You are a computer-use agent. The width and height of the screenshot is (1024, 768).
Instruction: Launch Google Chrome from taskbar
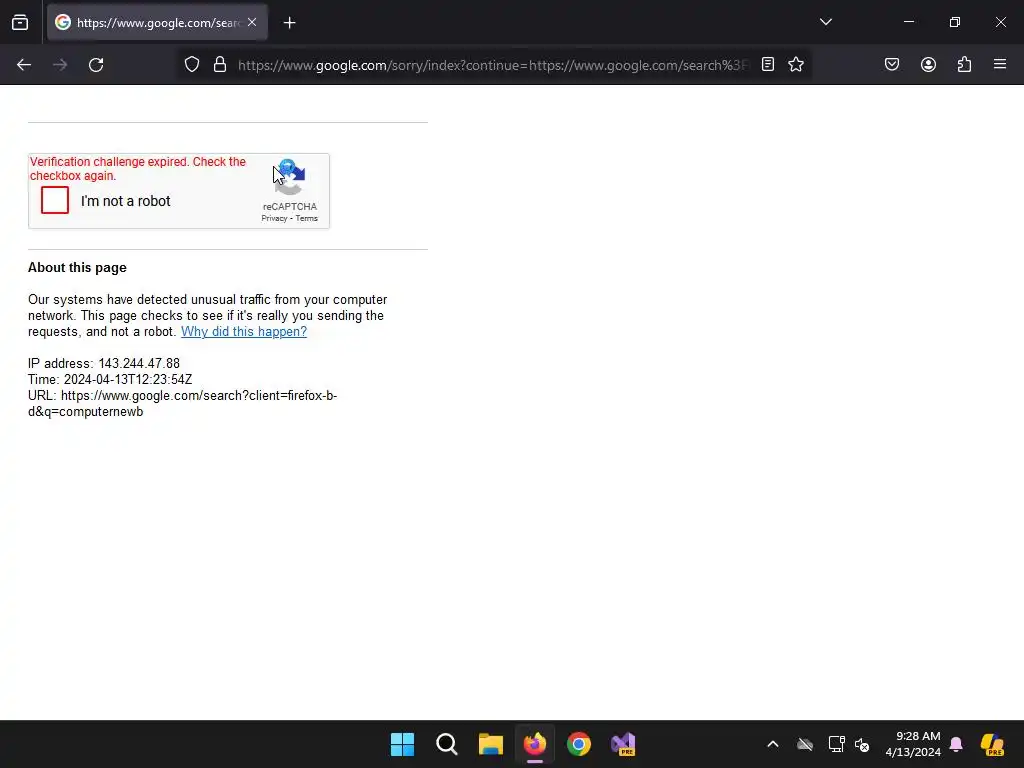tap(579, 744)
